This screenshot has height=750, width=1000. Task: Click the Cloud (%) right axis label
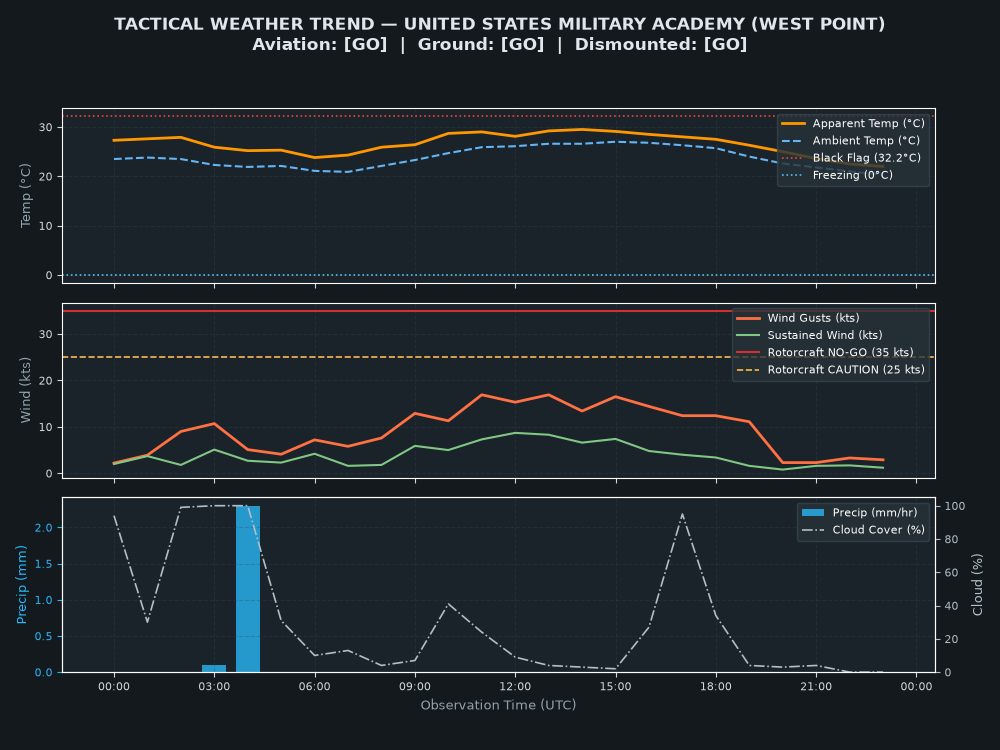[977, 585]
